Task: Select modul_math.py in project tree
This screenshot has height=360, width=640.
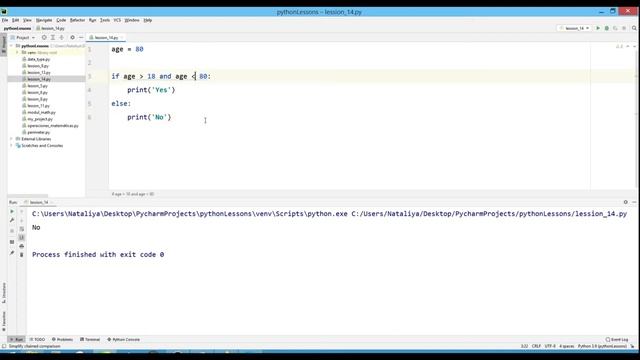Action: [42, 112]
